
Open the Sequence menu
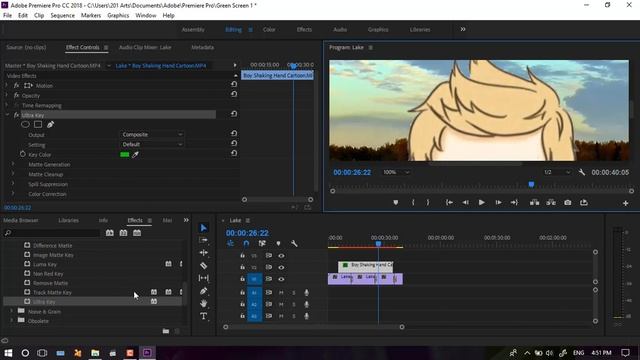[62, 16]
